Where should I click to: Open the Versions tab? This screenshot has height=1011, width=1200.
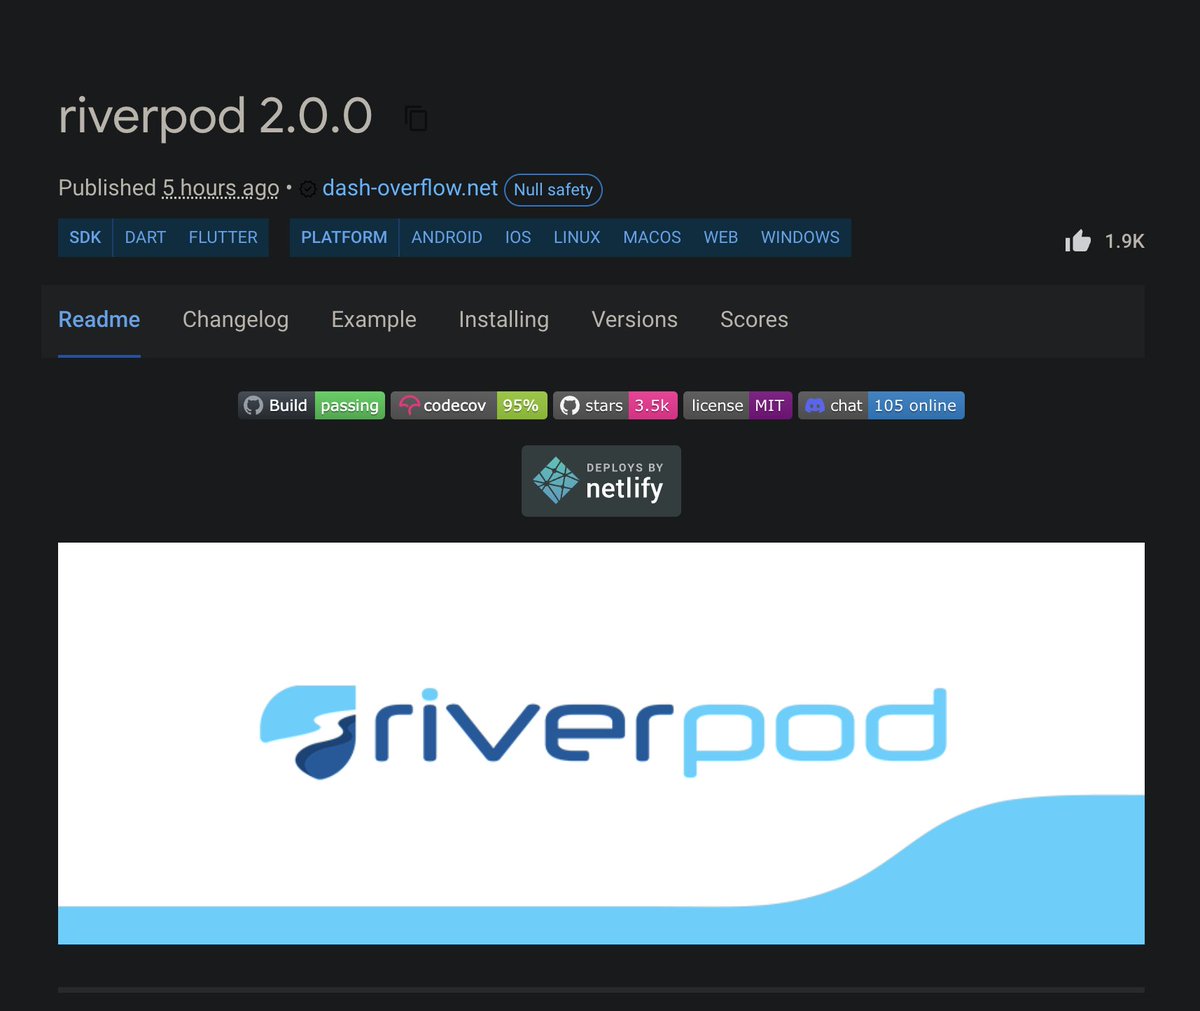coord(634,320)
